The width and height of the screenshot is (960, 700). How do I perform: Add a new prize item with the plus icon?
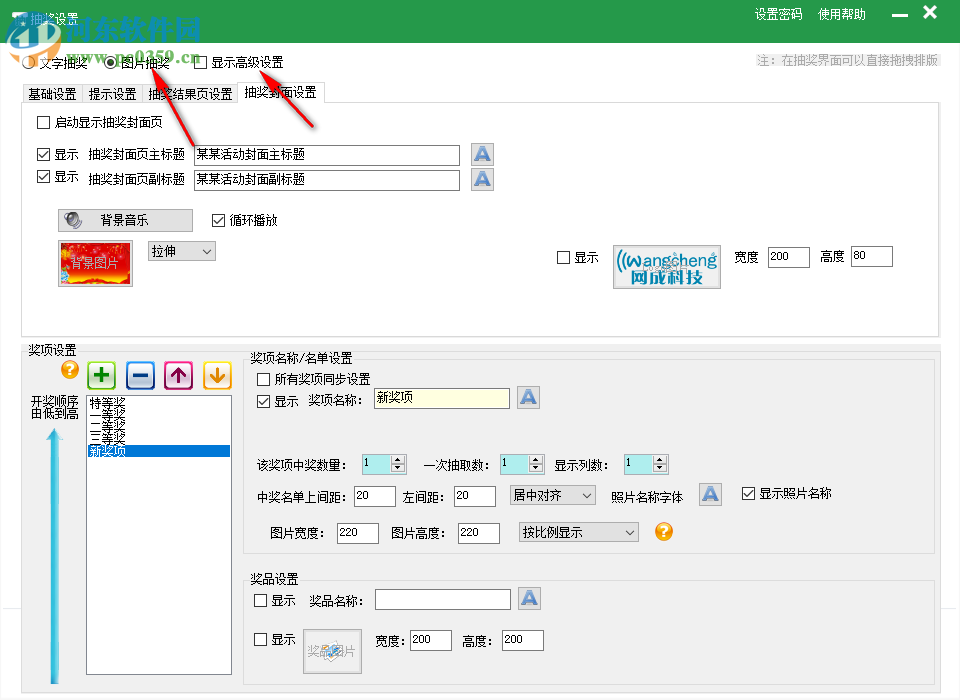point(100,375)
